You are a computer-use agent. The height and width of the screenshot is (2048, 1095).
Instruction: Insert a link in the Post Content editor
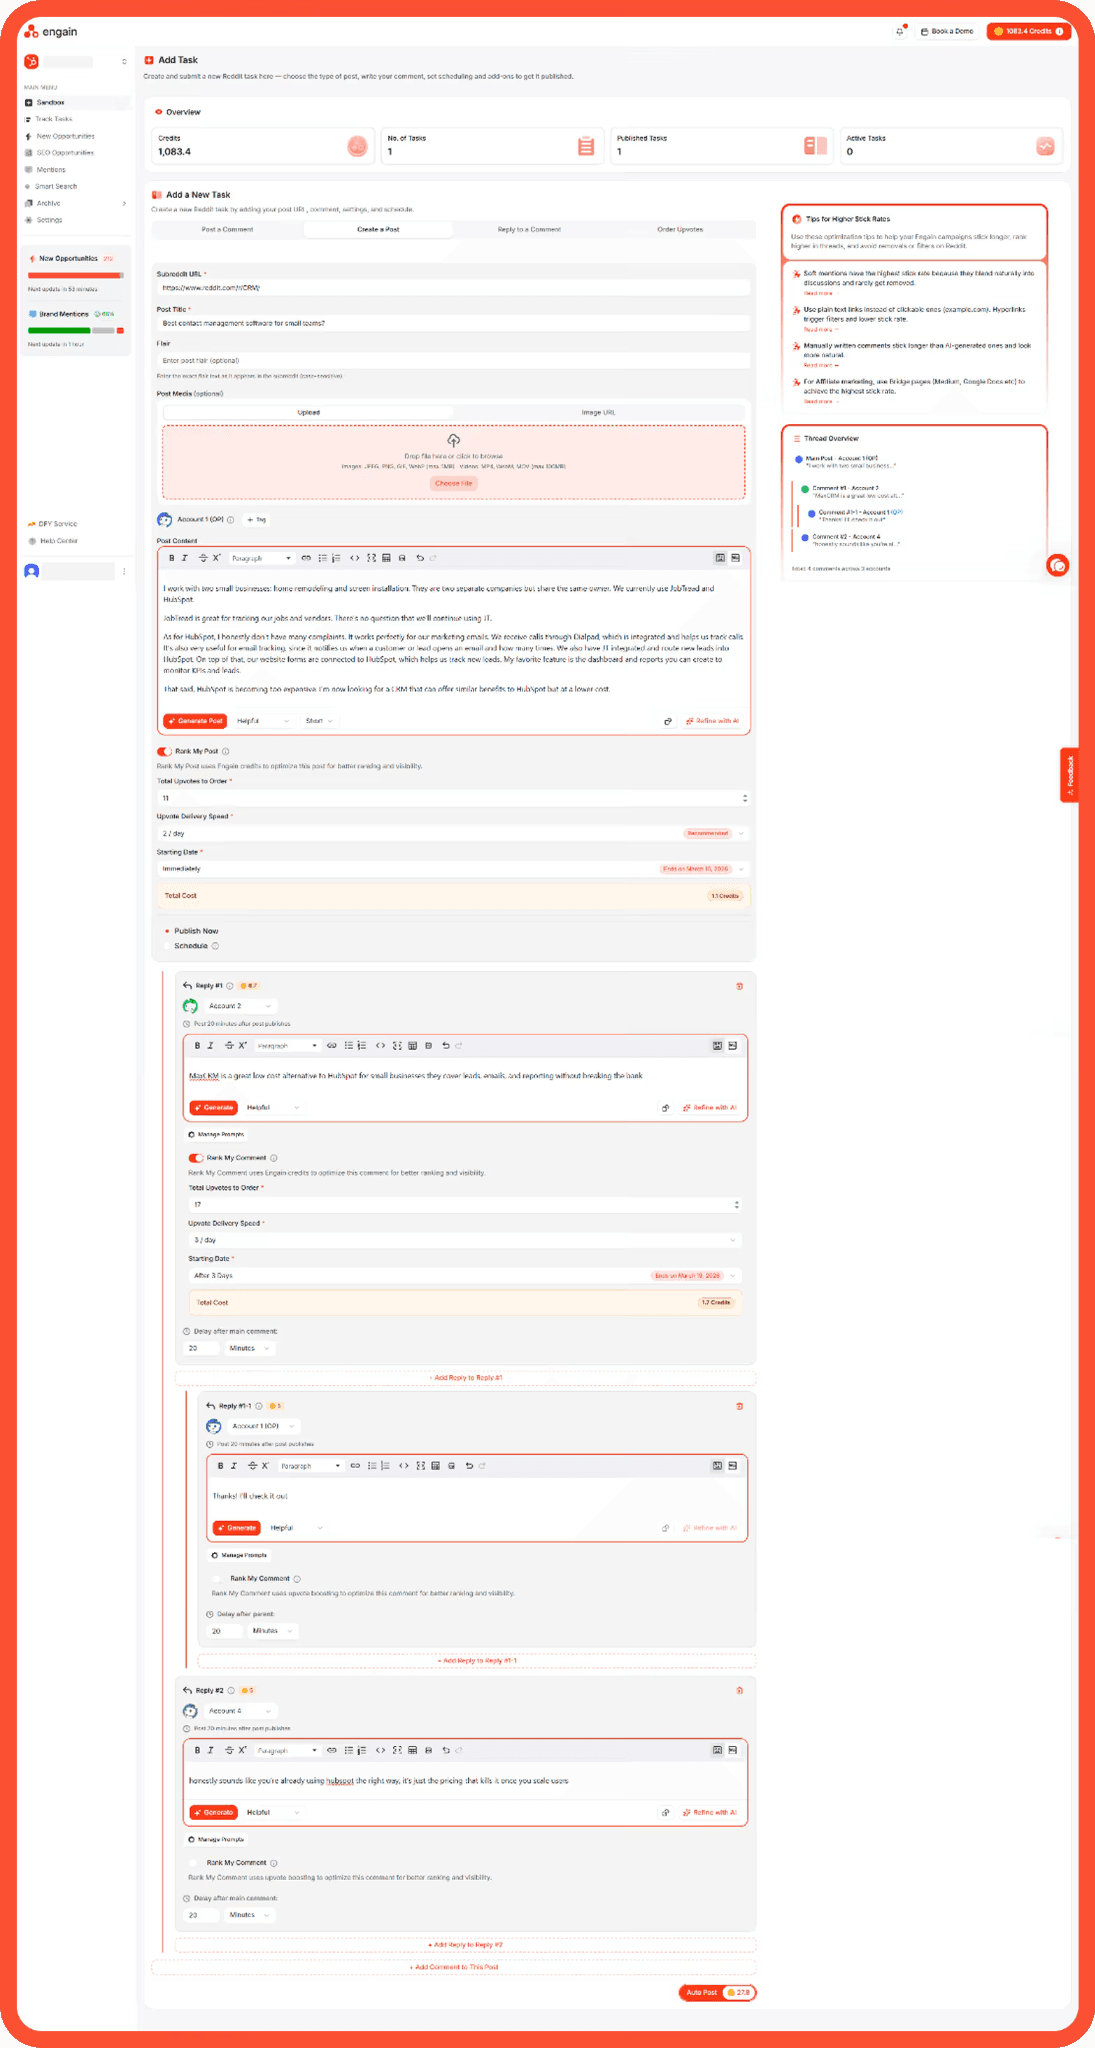pyautogui.click(x=306, y=558)
